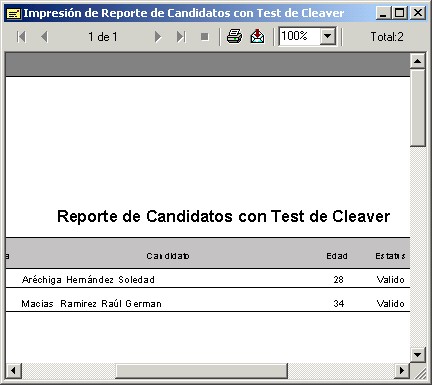Open the 100% zoom dropdown arrow
This screenshot has height=385, width=432.
(x=328, y=36)
